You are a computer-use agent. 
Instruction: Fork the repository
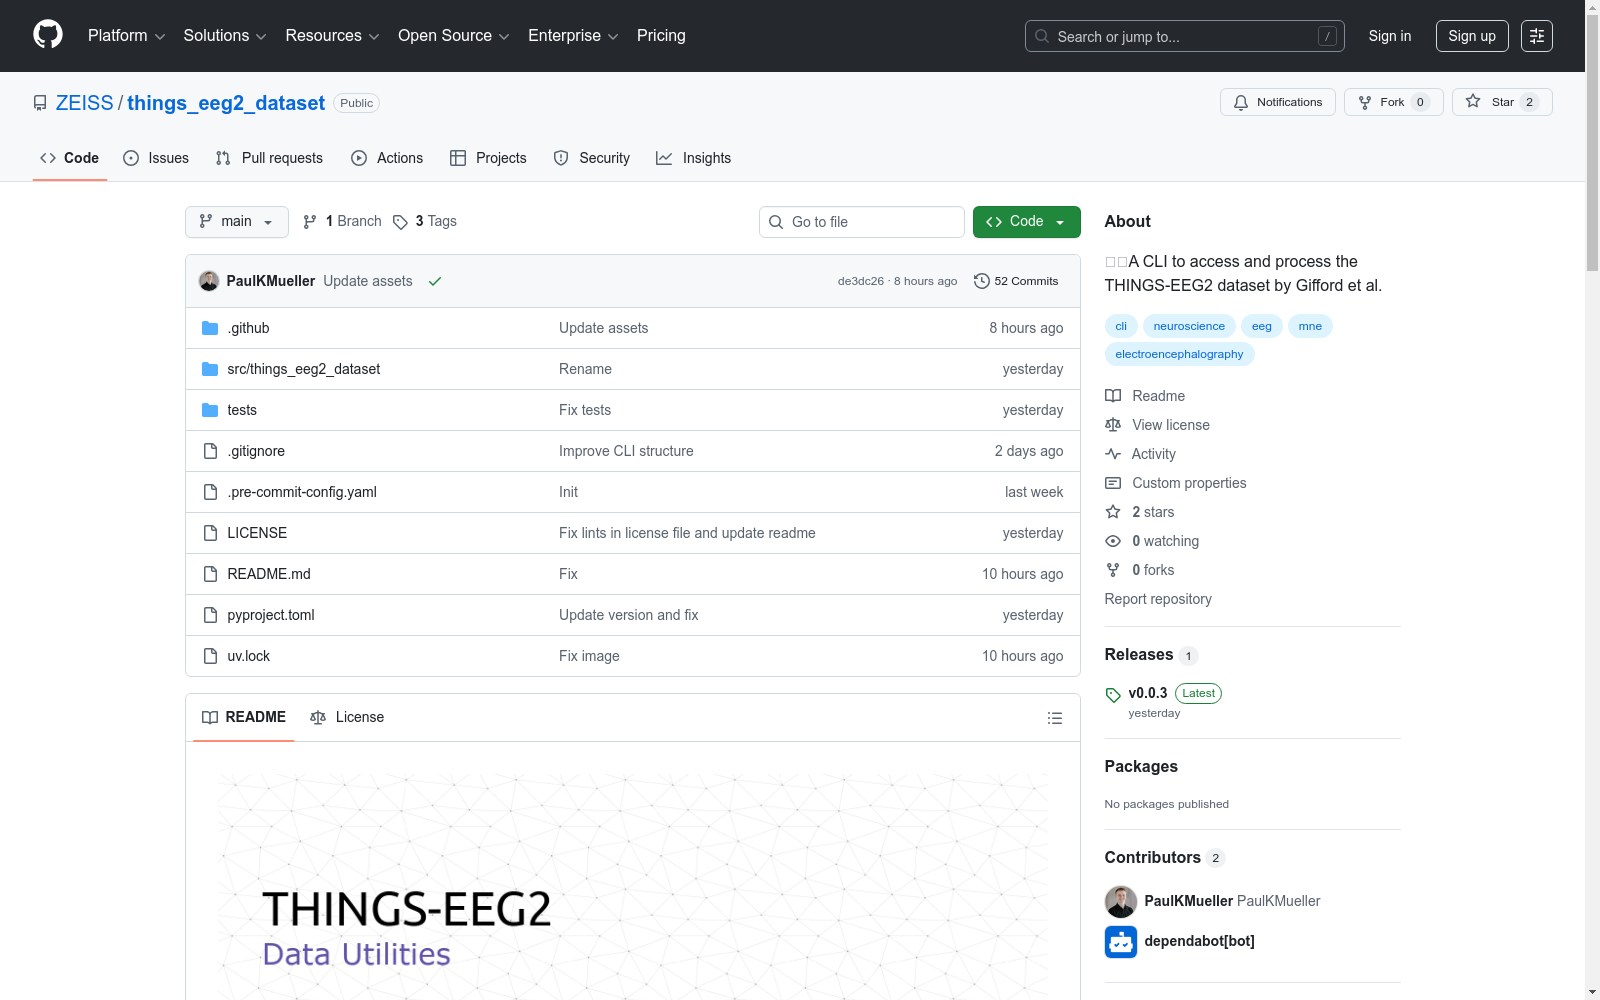tap(1394, 102)
